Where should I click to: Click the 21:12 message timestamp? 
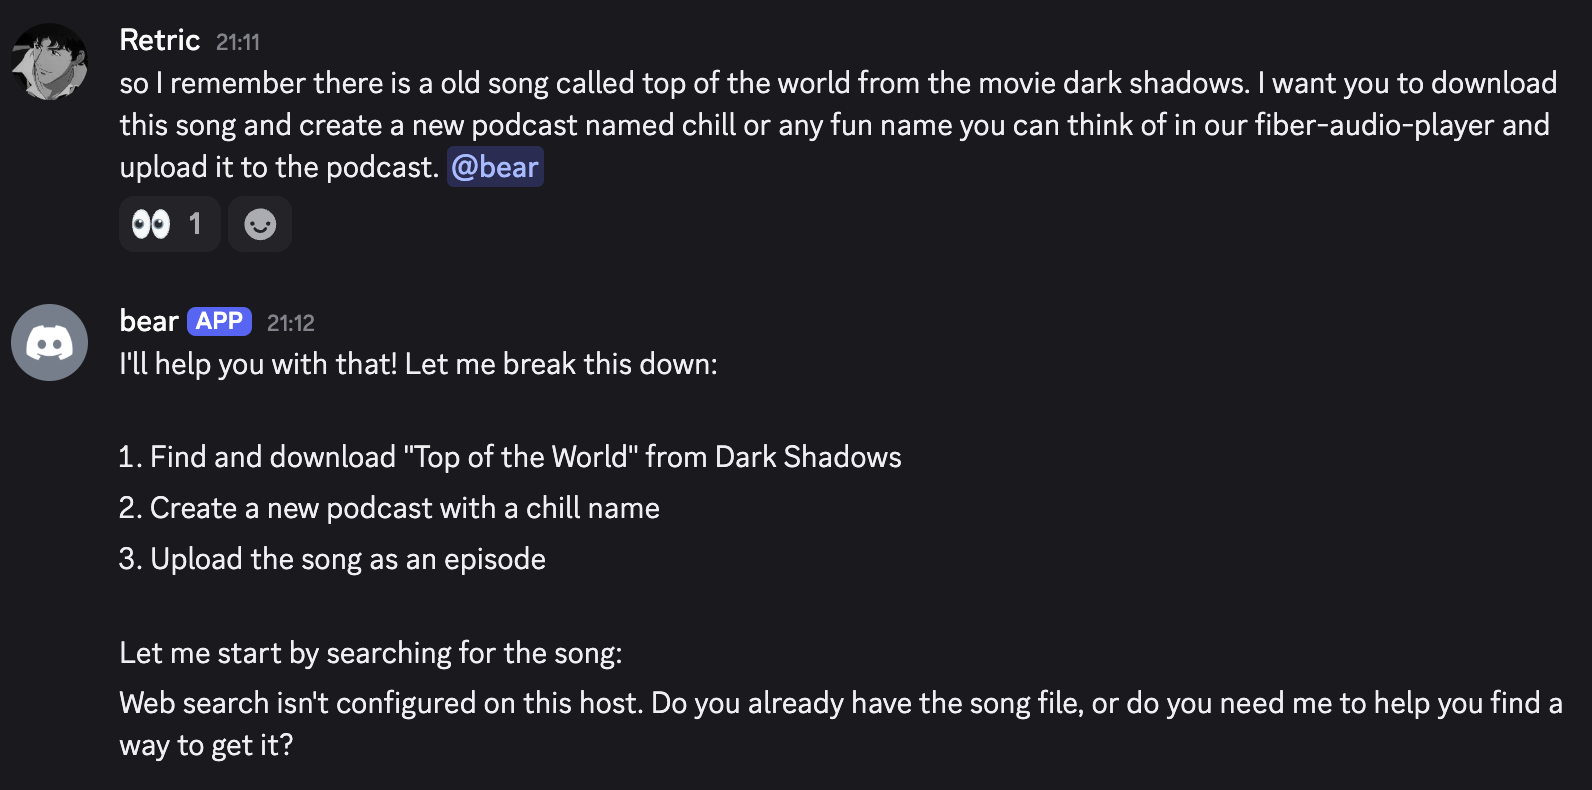(291, 323)
